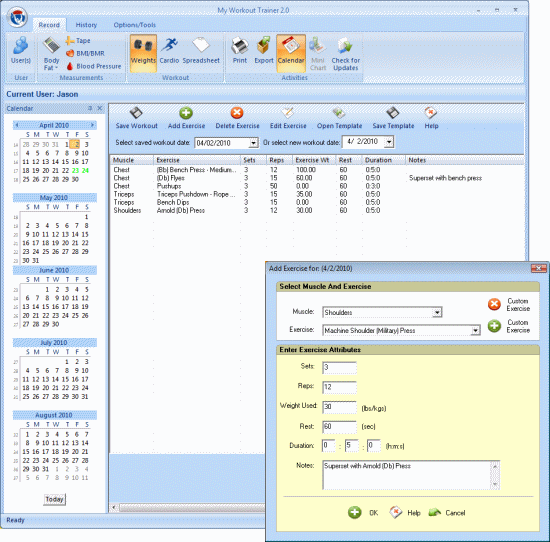The height and width of the screenshot is (542, 550).
Task: Toggle the Weights workout button
Action: coord(143,53)
